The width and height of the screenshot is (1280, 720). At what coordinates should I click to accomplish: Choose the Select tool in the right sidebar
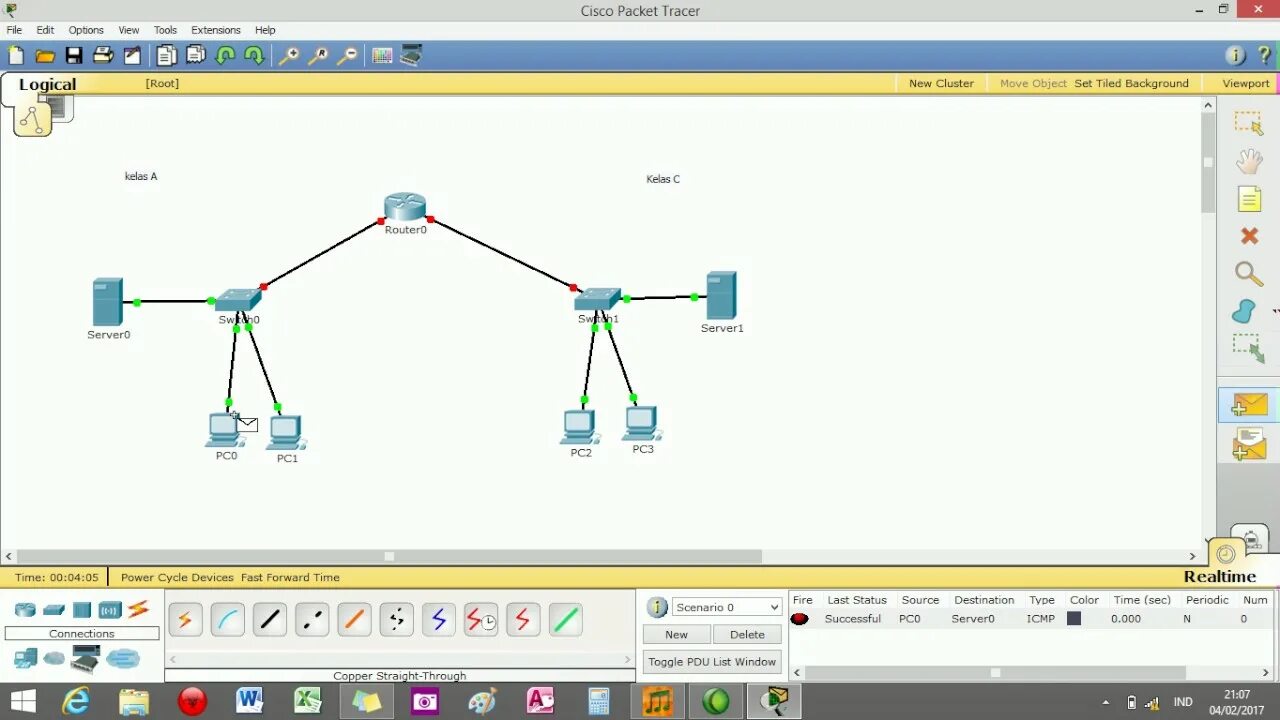[x=1248, y=124]
